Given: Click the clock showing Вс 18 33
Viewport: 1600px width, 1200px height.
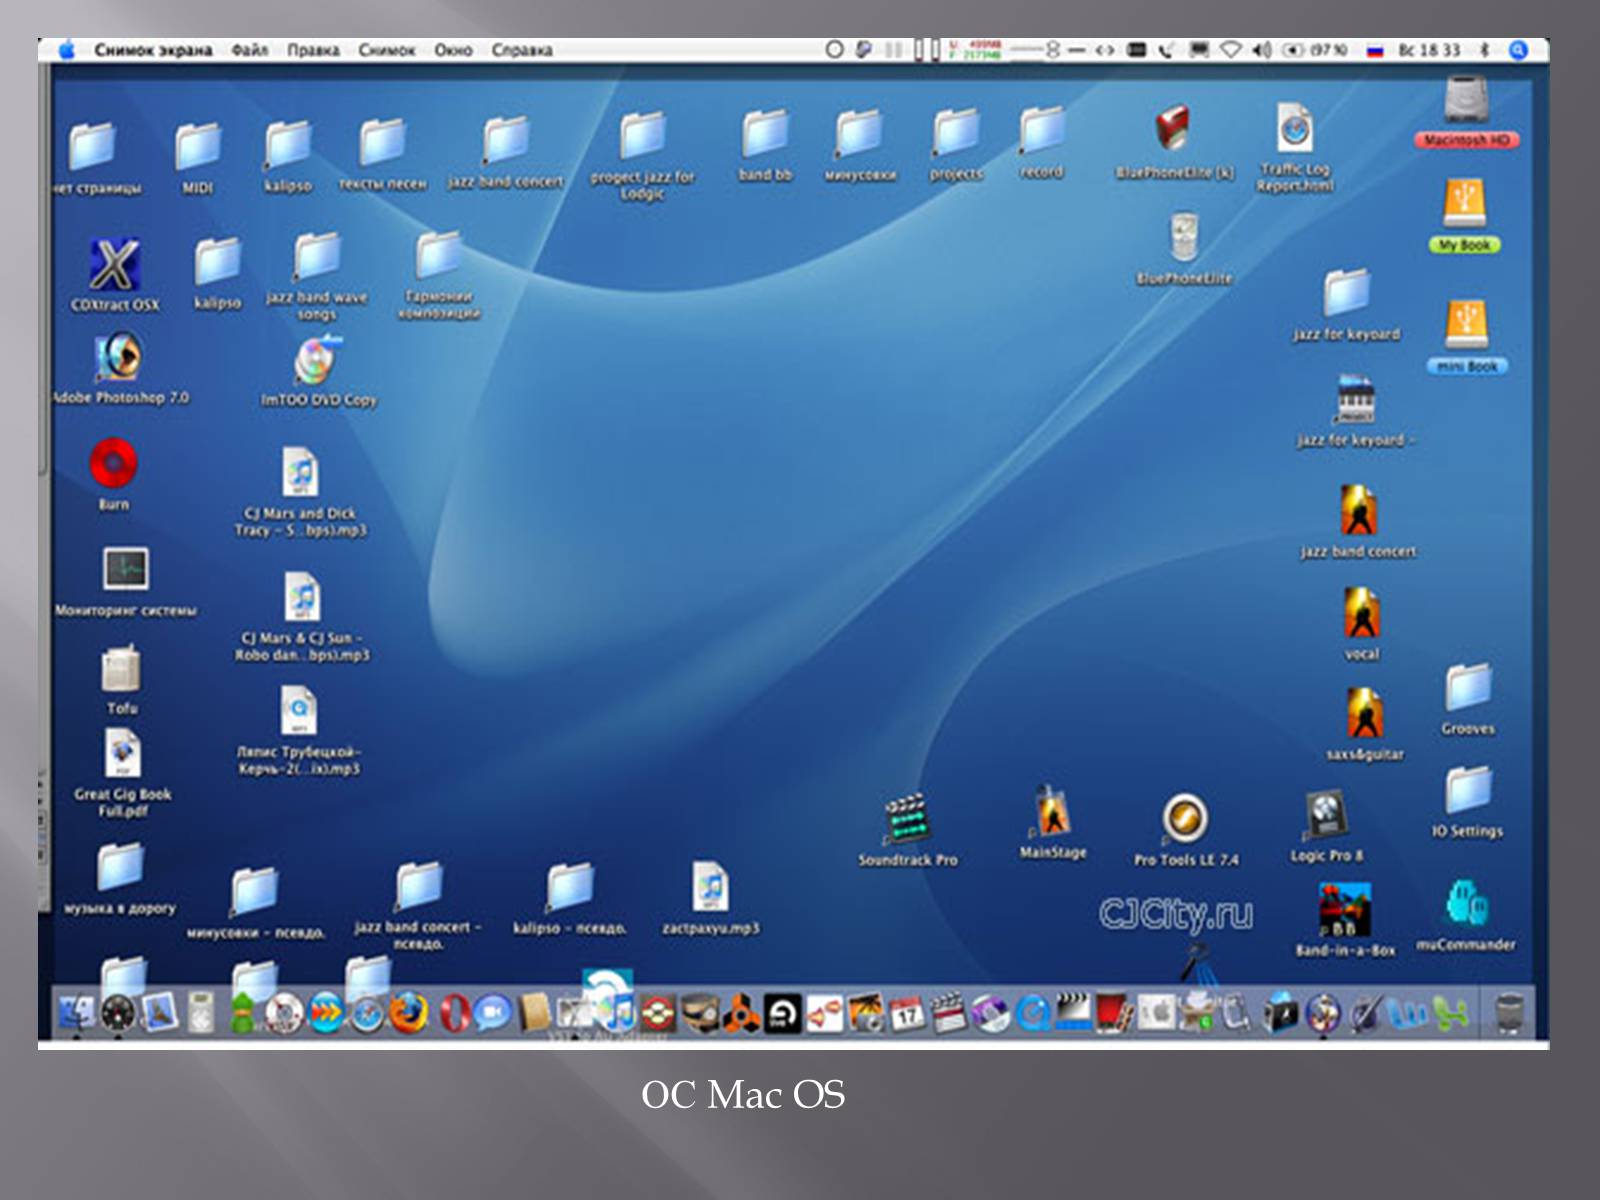Looking at the screenshot, I should [x=1429, y=50].
